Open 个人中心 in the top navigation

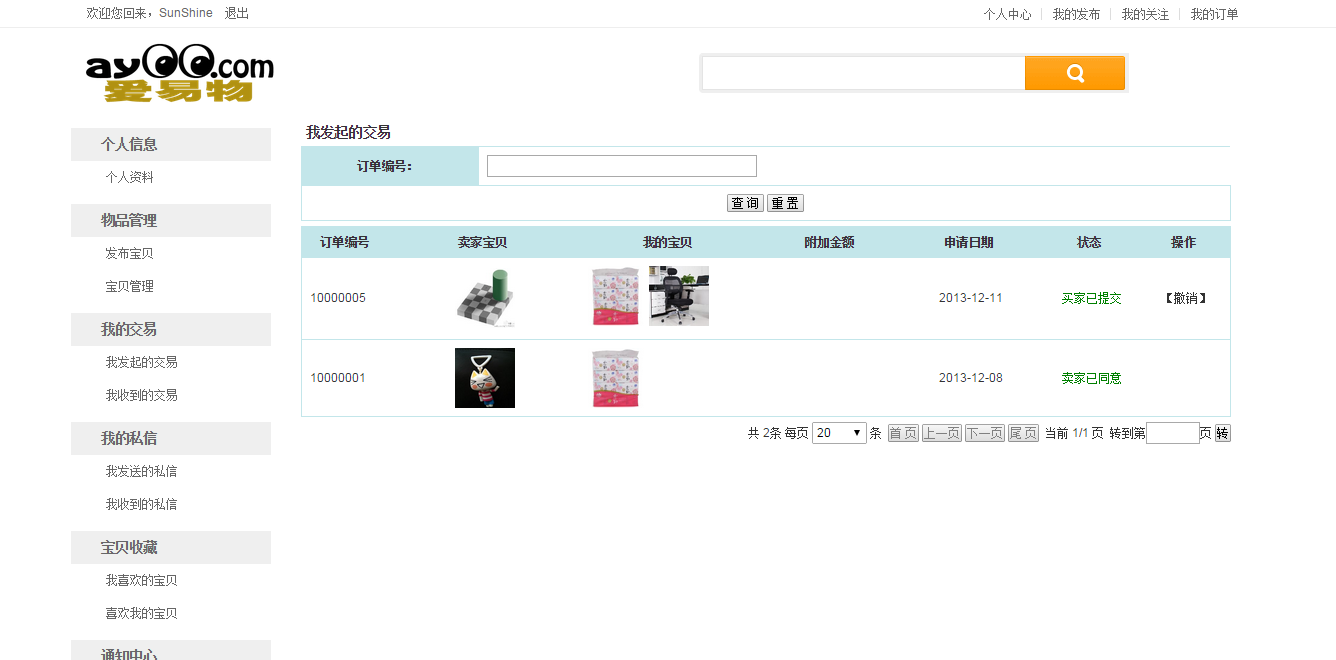[1007, 14]
